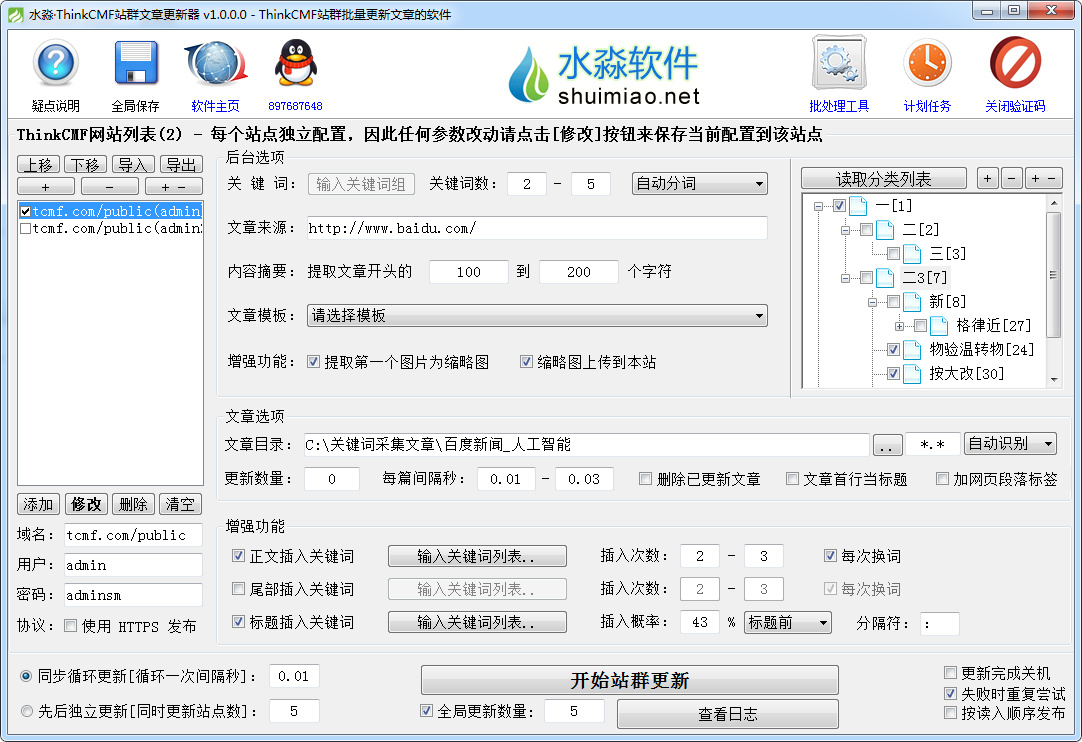Screen dimensions: 1082x742
Task: Open the 请选择模板 template dropdown
Action: click(537, 315)
